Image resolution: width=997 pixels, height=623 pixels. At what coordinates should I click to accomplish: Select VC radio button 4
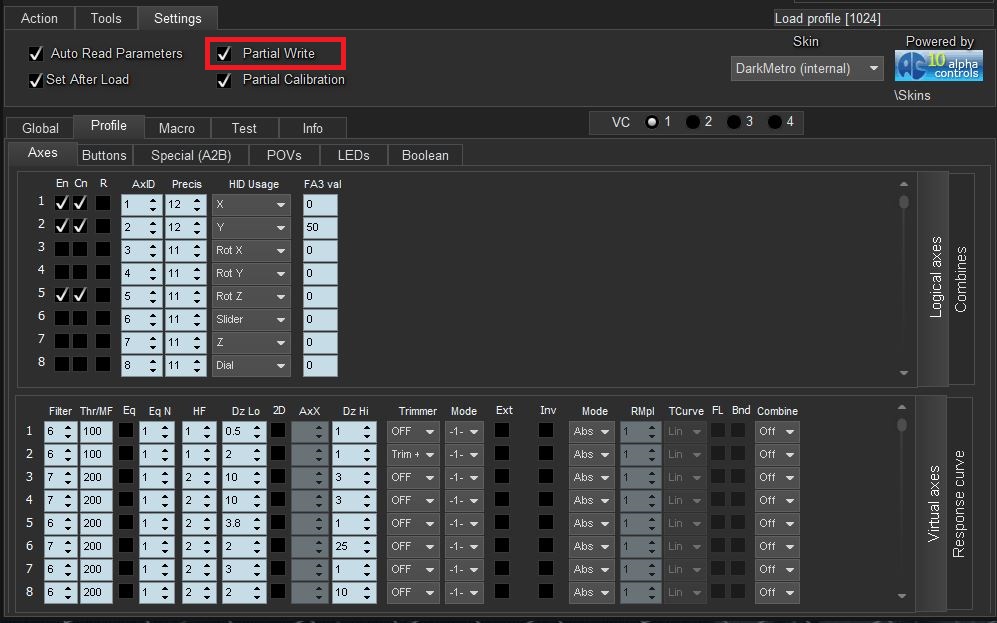coord(774,122)
